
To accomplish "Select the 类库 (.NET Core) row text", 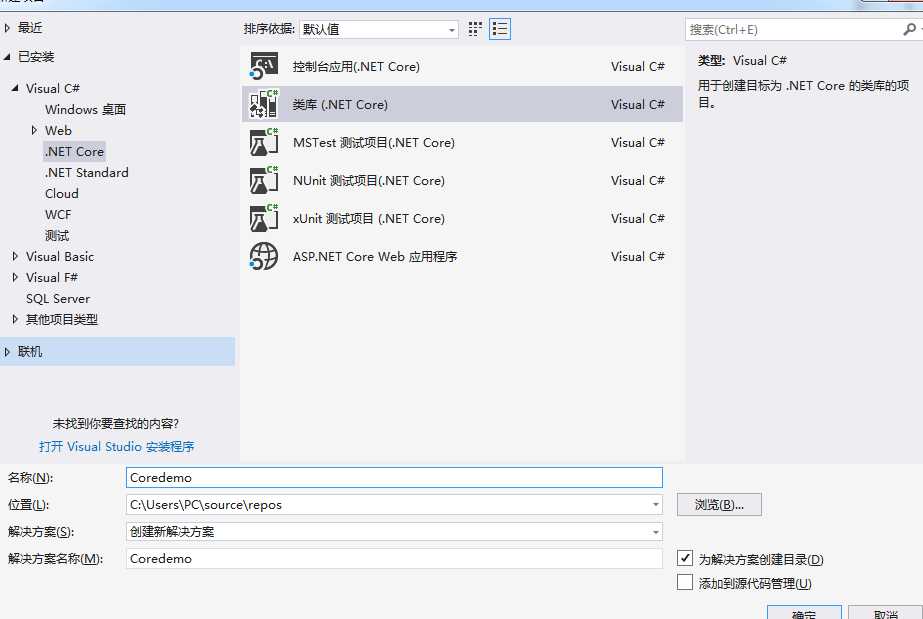I will coord(340,105).
